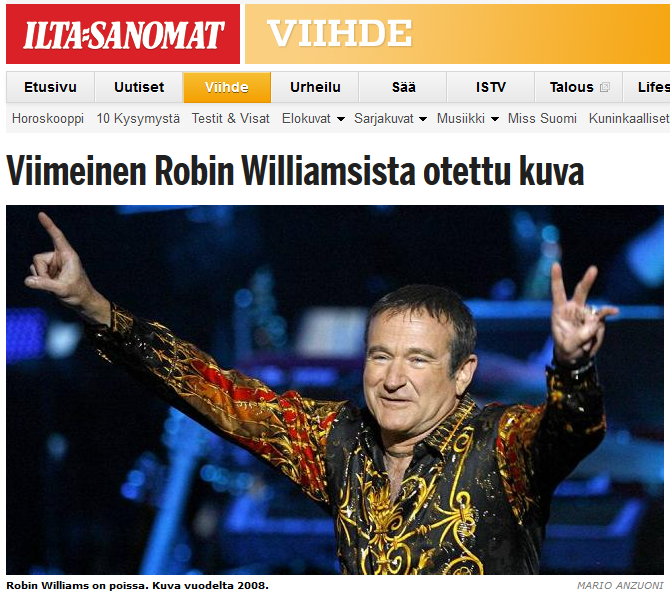670x599 pixels.
Task: Open the Etusivu tab
Action: tap(50, 87)
